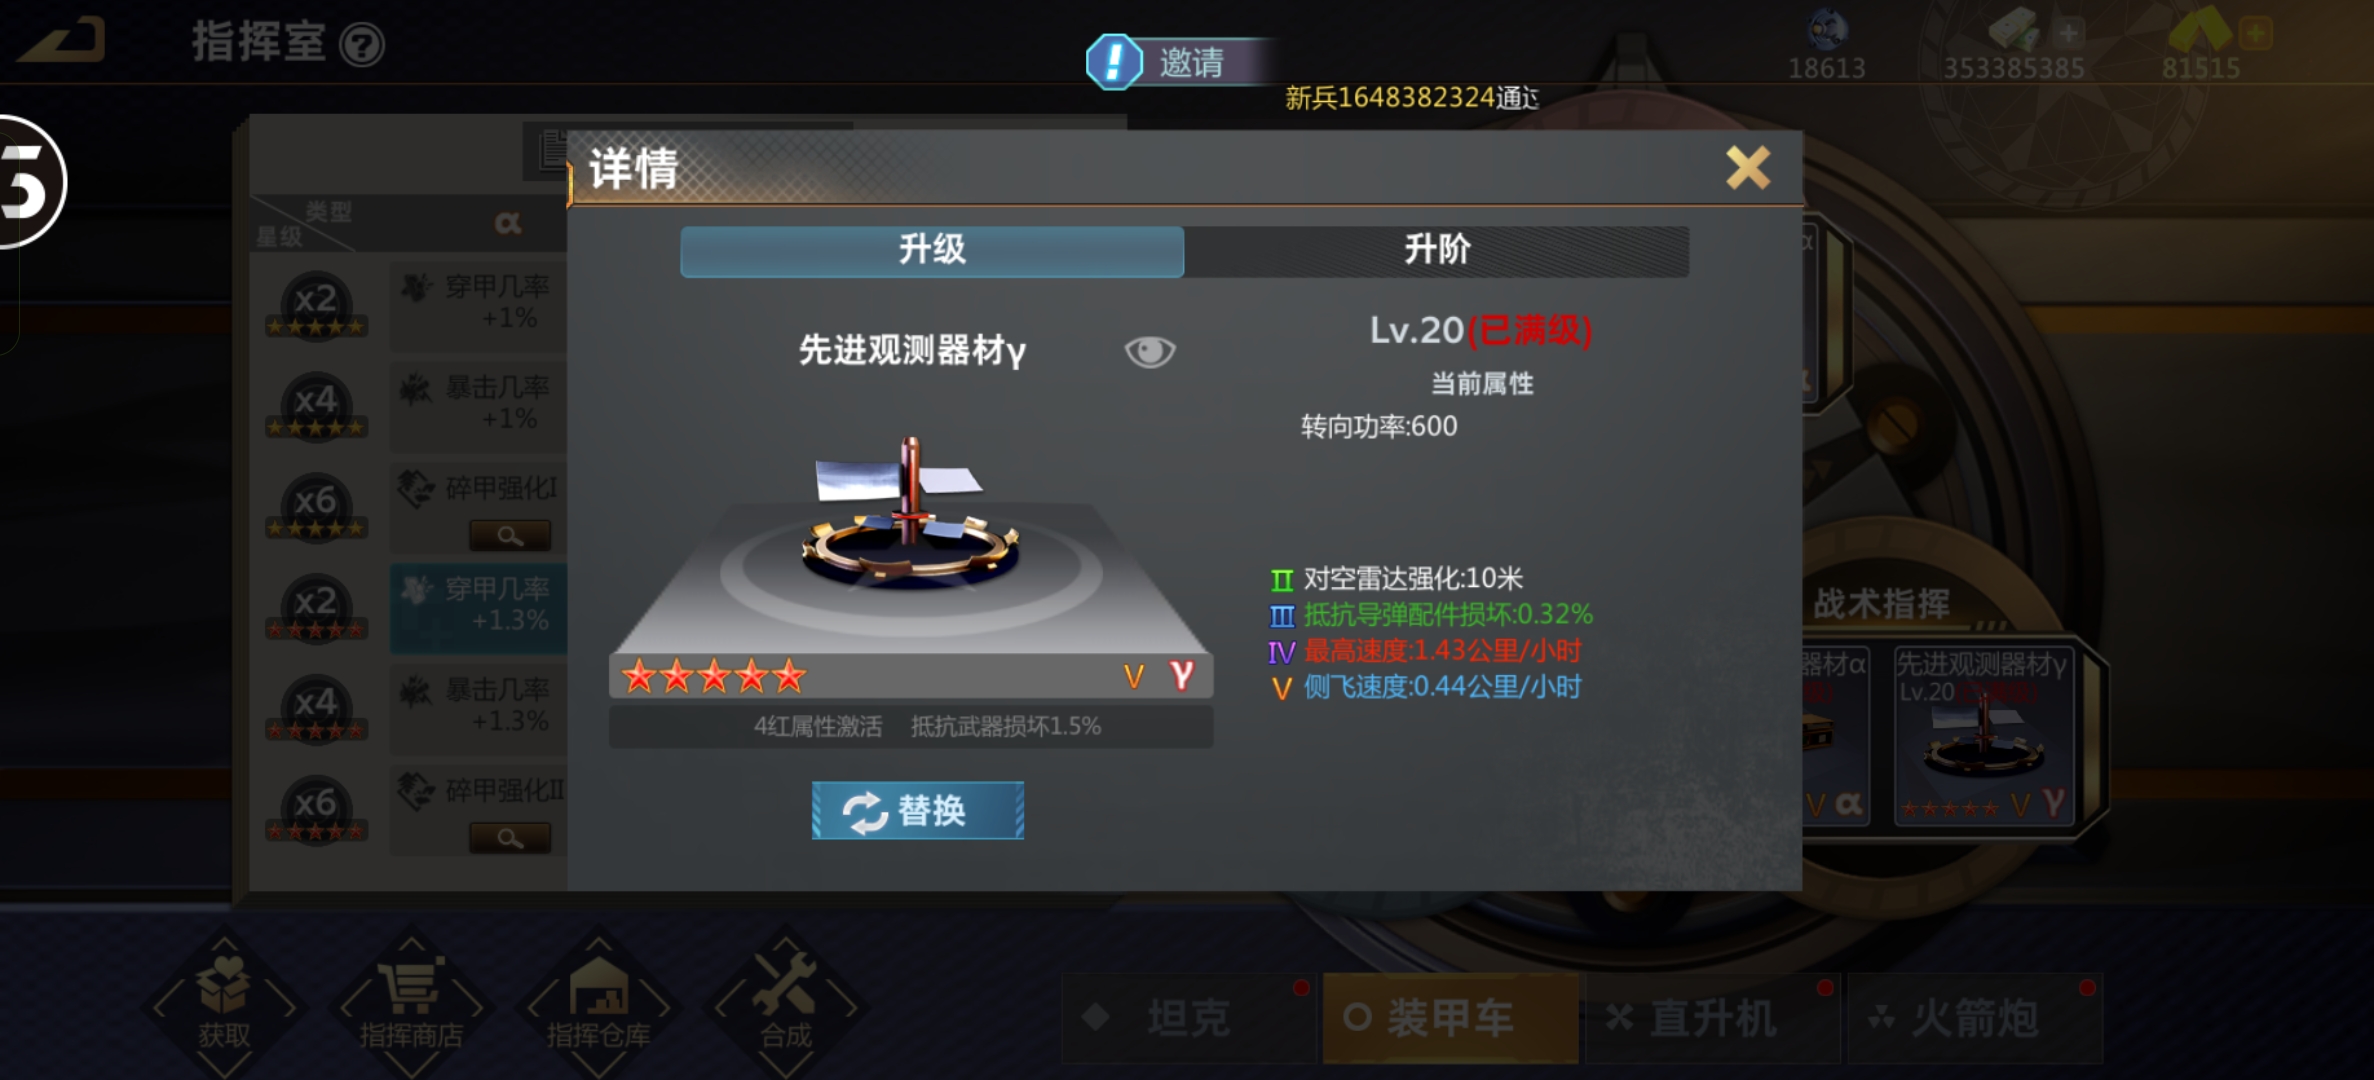Select the 坦克 vehicle category

[1188, 1018]
